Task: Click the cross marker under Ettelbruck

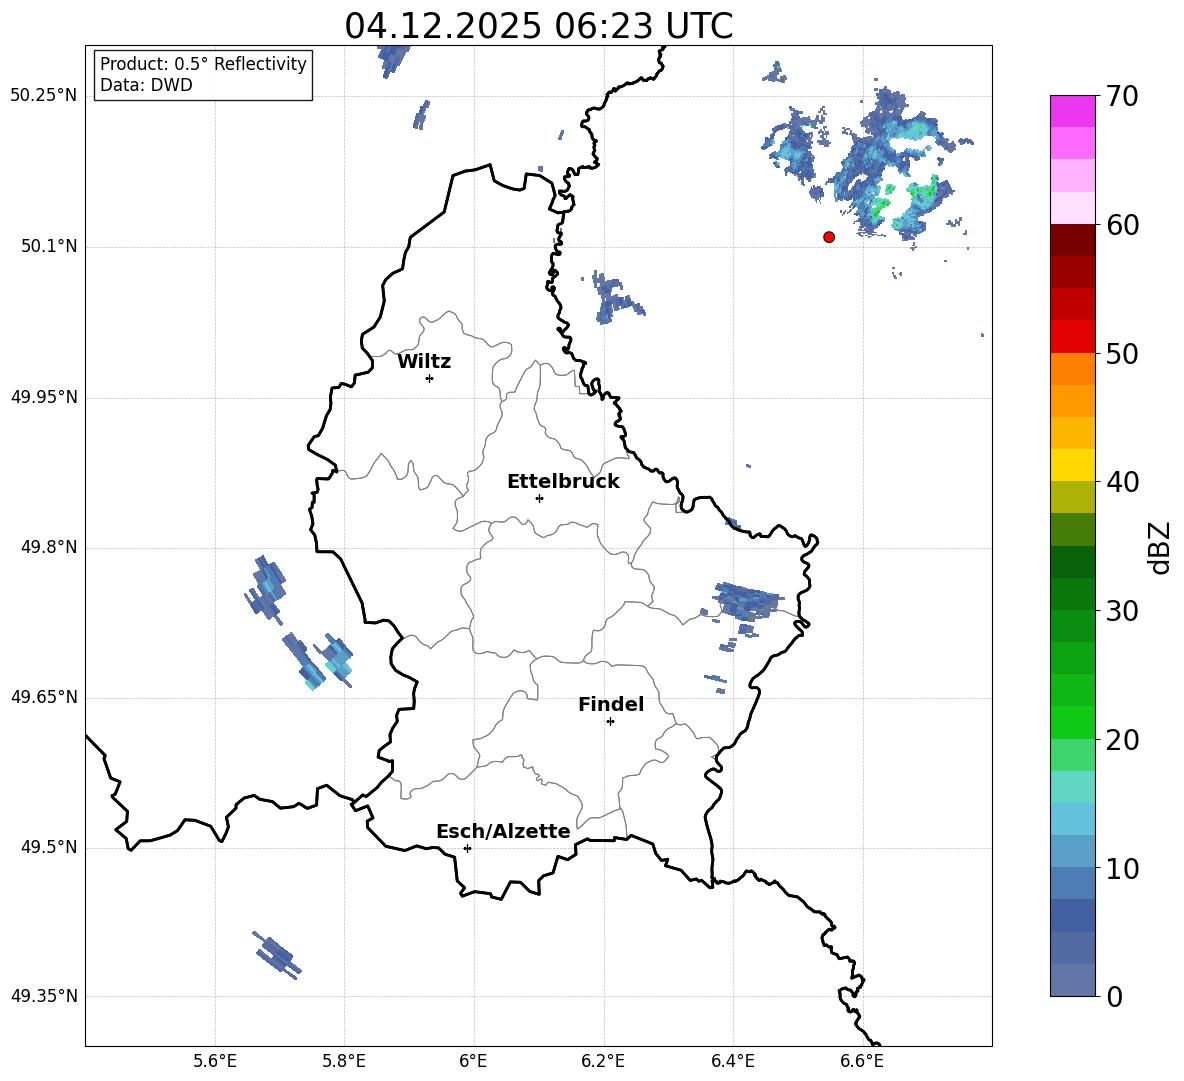Action: 539,498
